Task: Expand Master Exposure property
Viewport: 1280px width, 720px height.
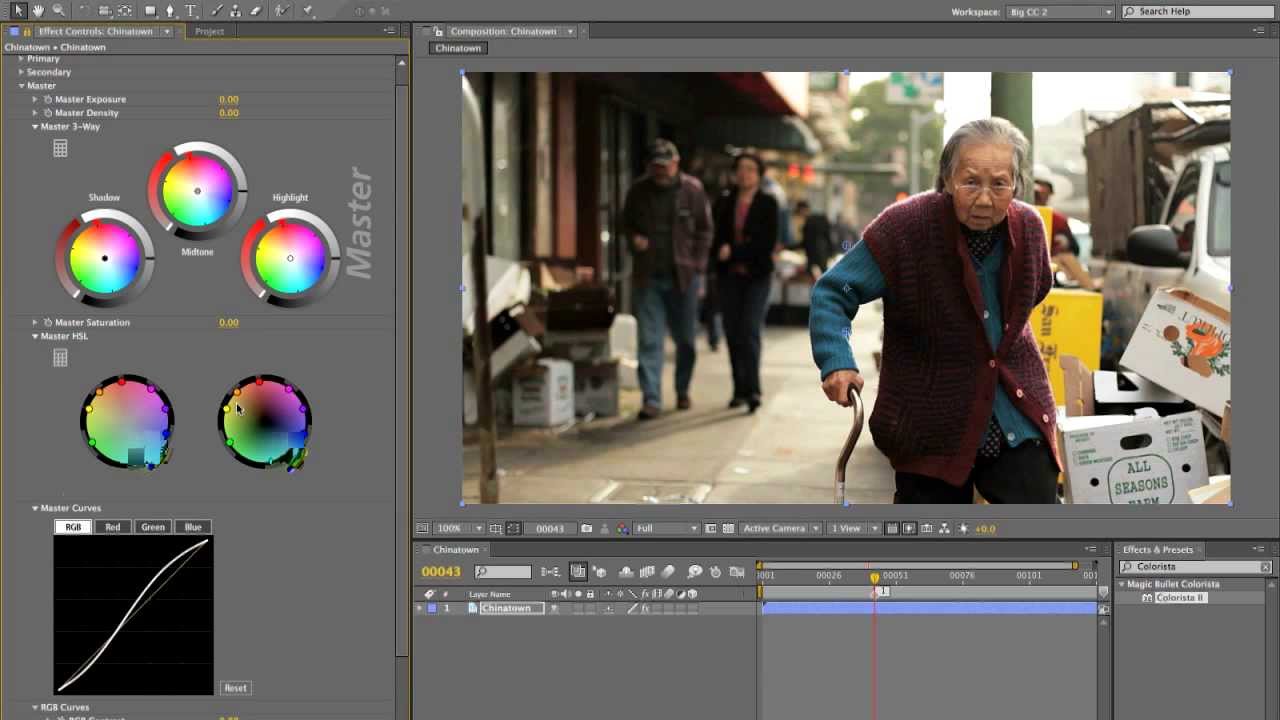Action: click(35, 99)
